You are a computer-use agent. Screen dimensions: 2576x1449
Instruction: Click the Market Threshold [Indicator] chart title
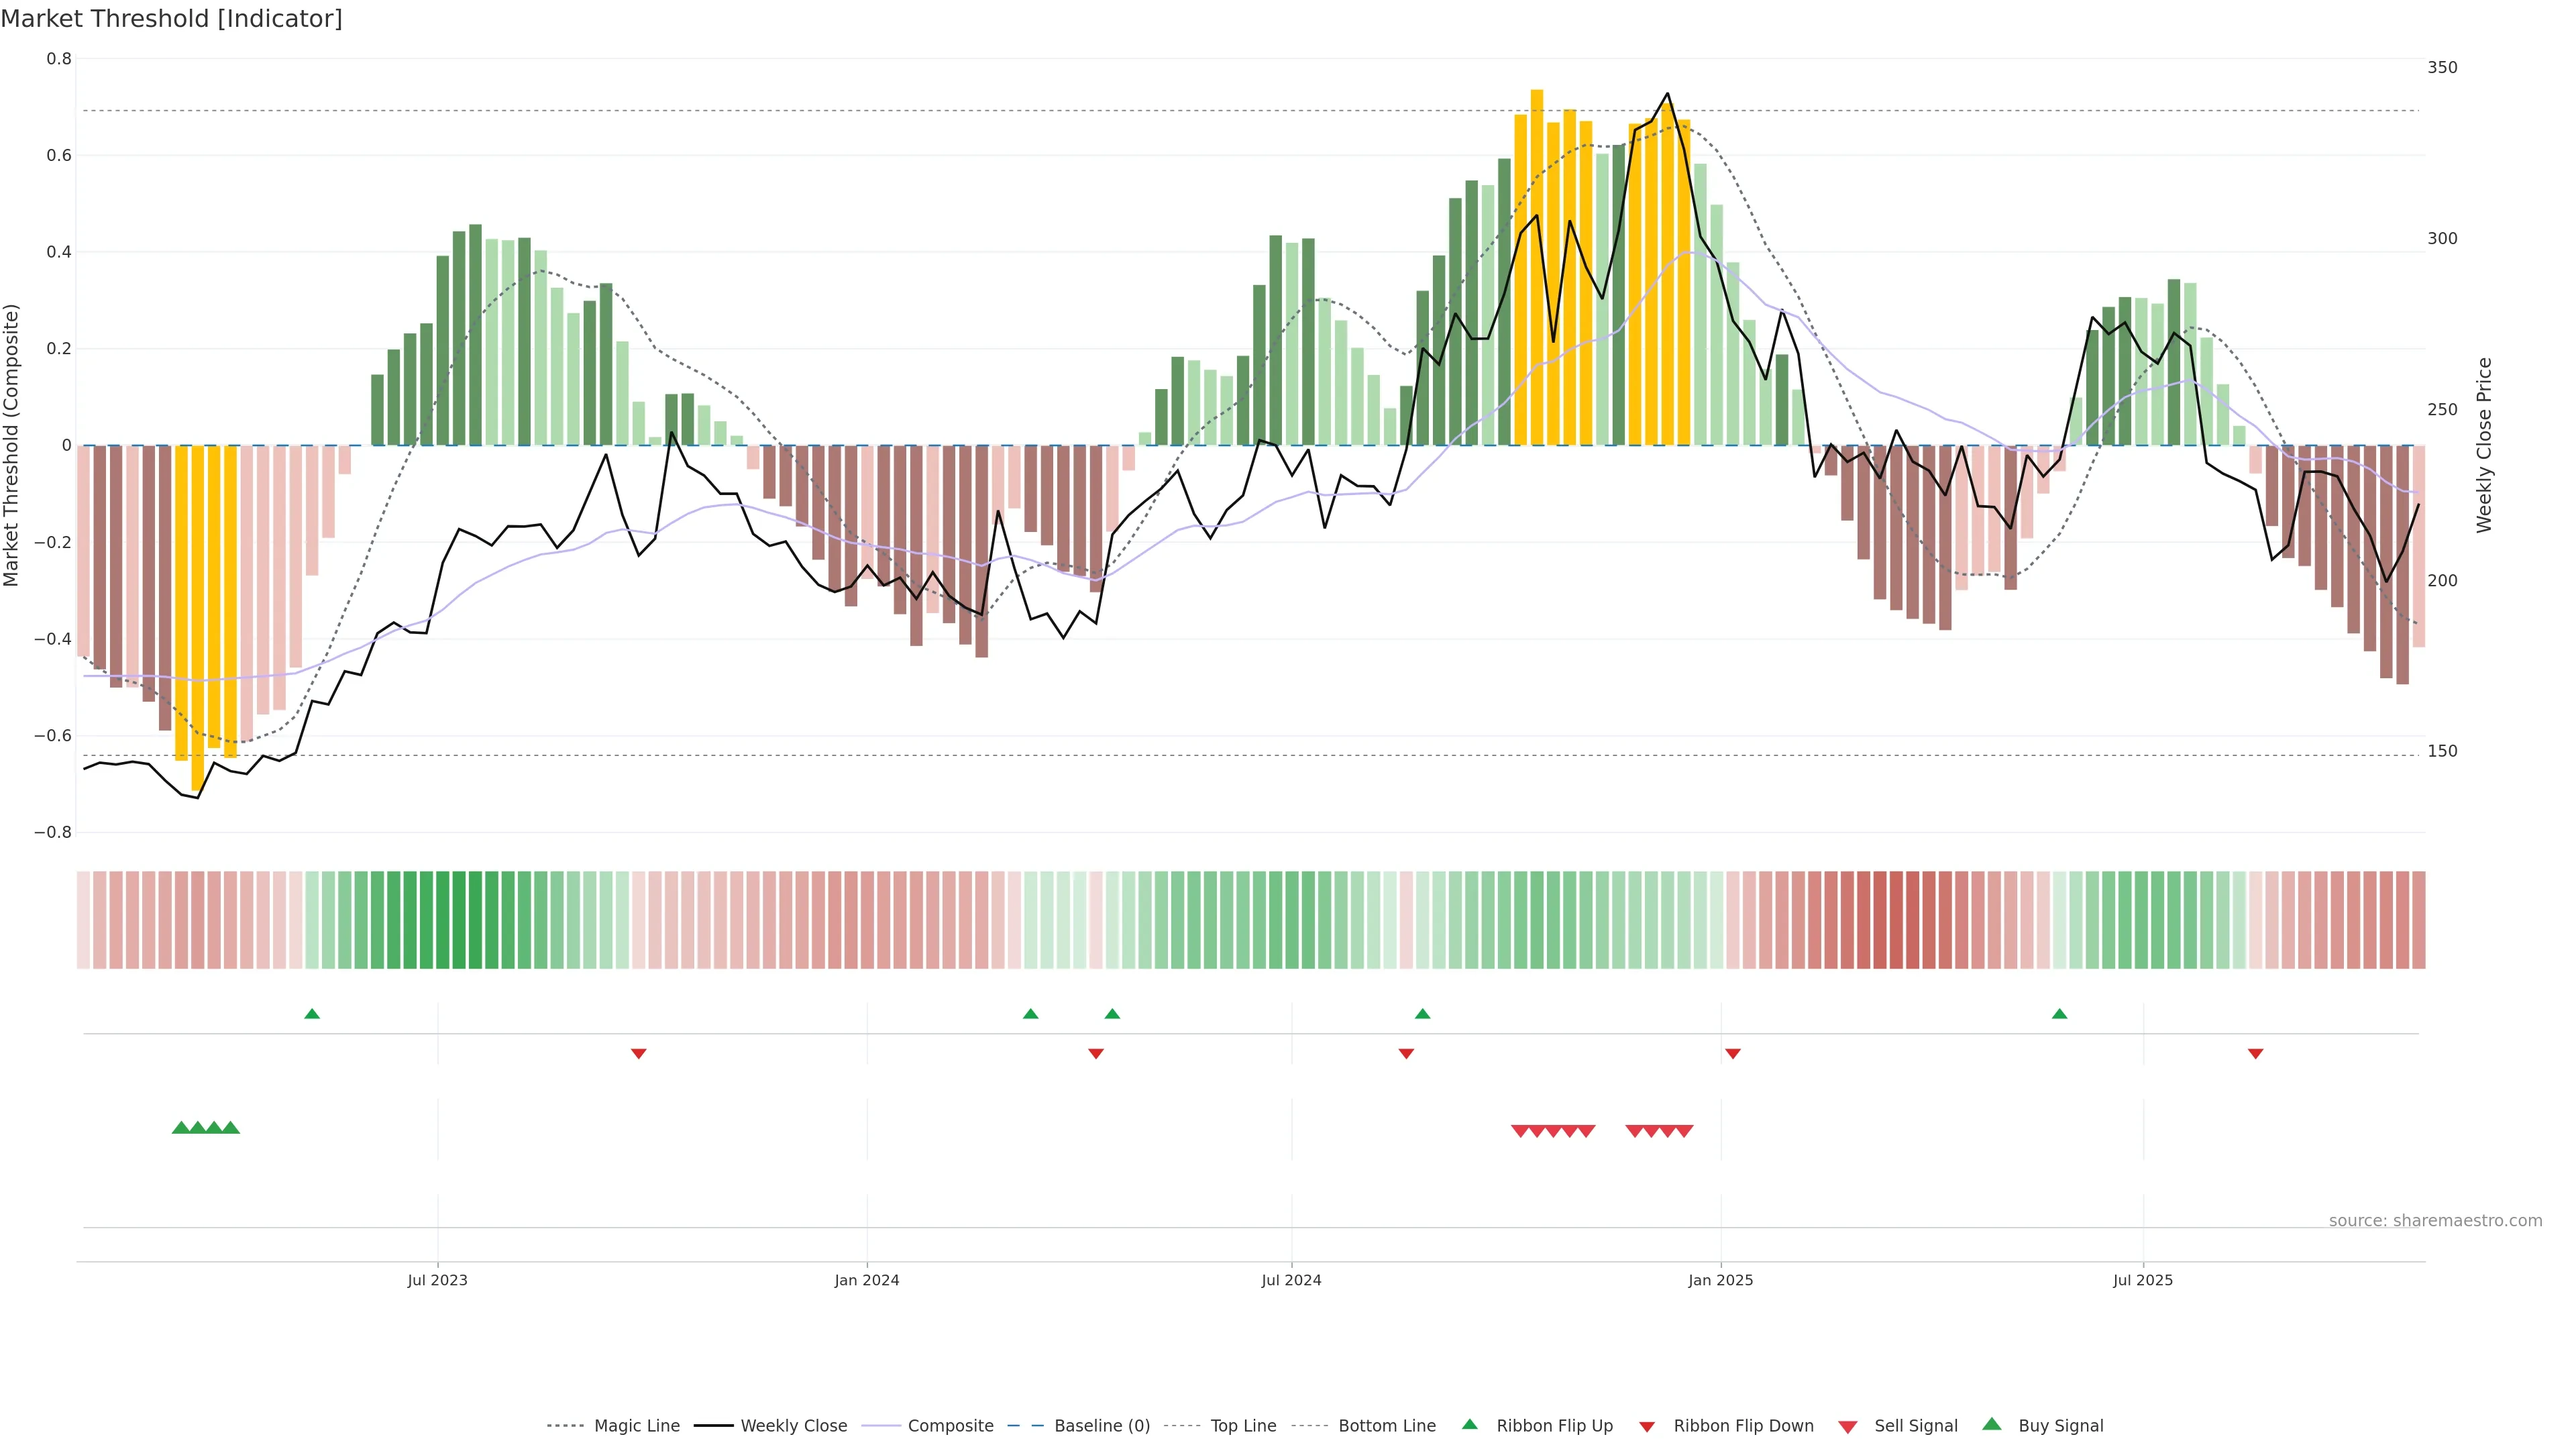click(172, 19)
